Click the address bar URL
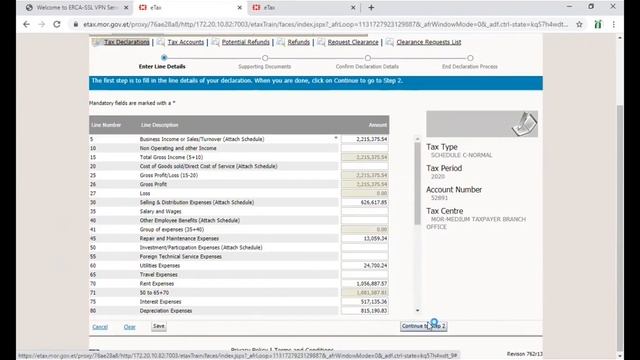Screen dimensions: 640x360 click(325, 24)
